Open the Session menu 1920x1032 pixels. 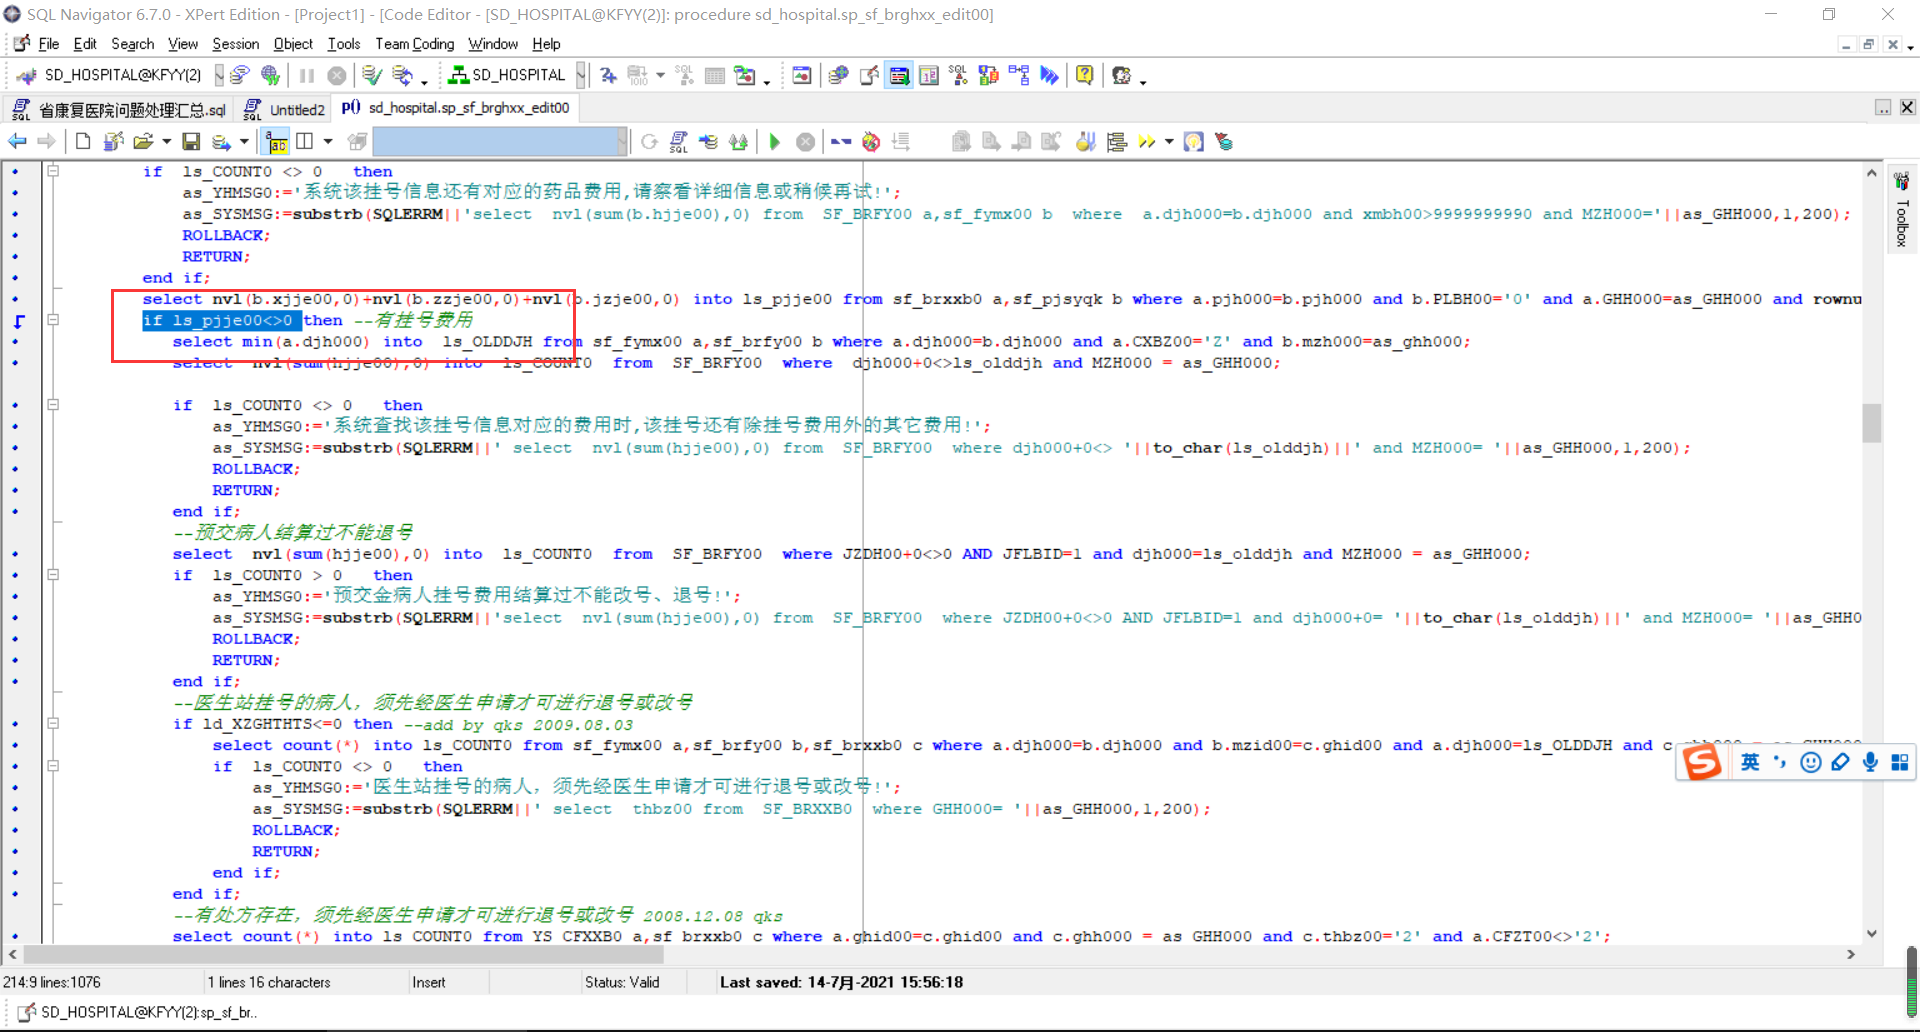coord(235,44)
